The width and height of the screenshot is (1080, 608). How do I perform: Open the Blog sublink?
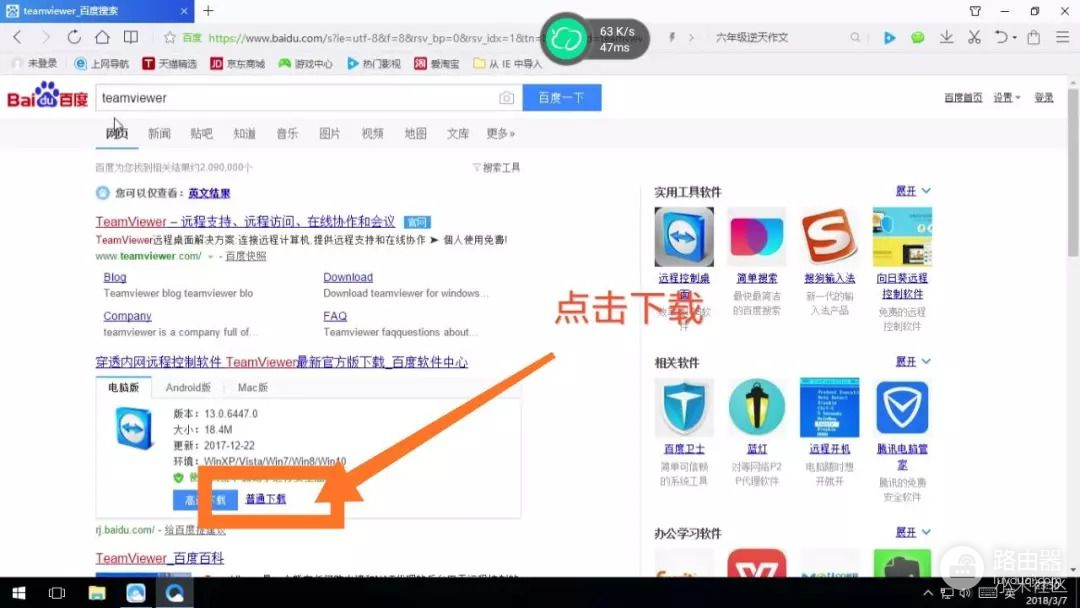[114, 277]
